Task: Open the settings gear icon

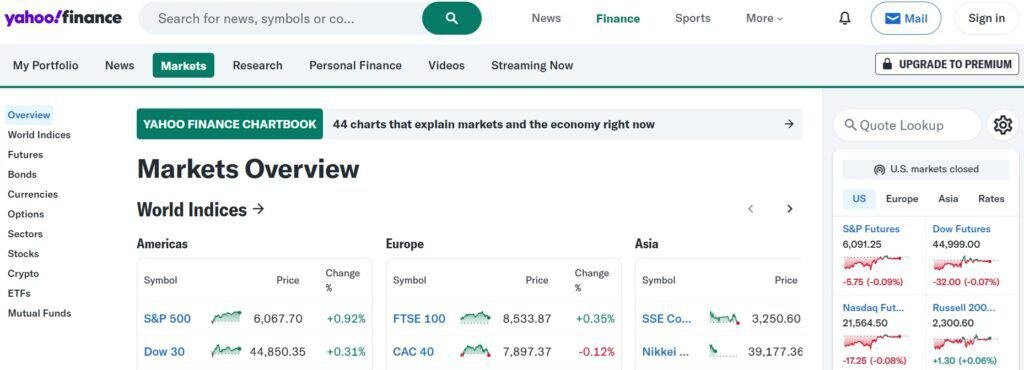Action: click(x=1002, y=125)
